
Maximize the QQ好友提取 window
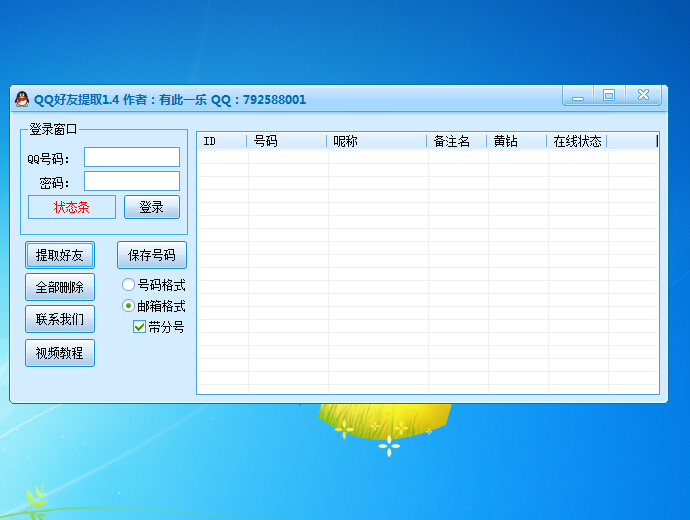click(608, 96)
